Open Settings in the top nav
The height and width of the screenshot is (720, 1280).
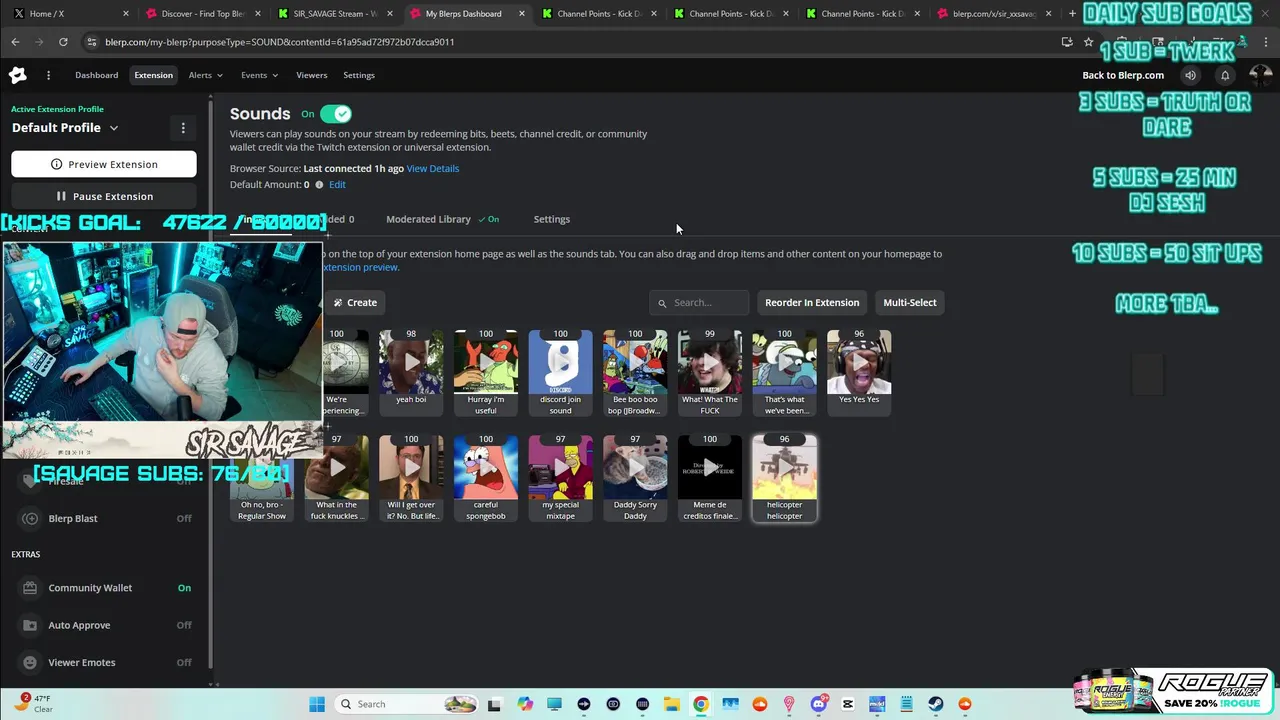click(359, 75)
